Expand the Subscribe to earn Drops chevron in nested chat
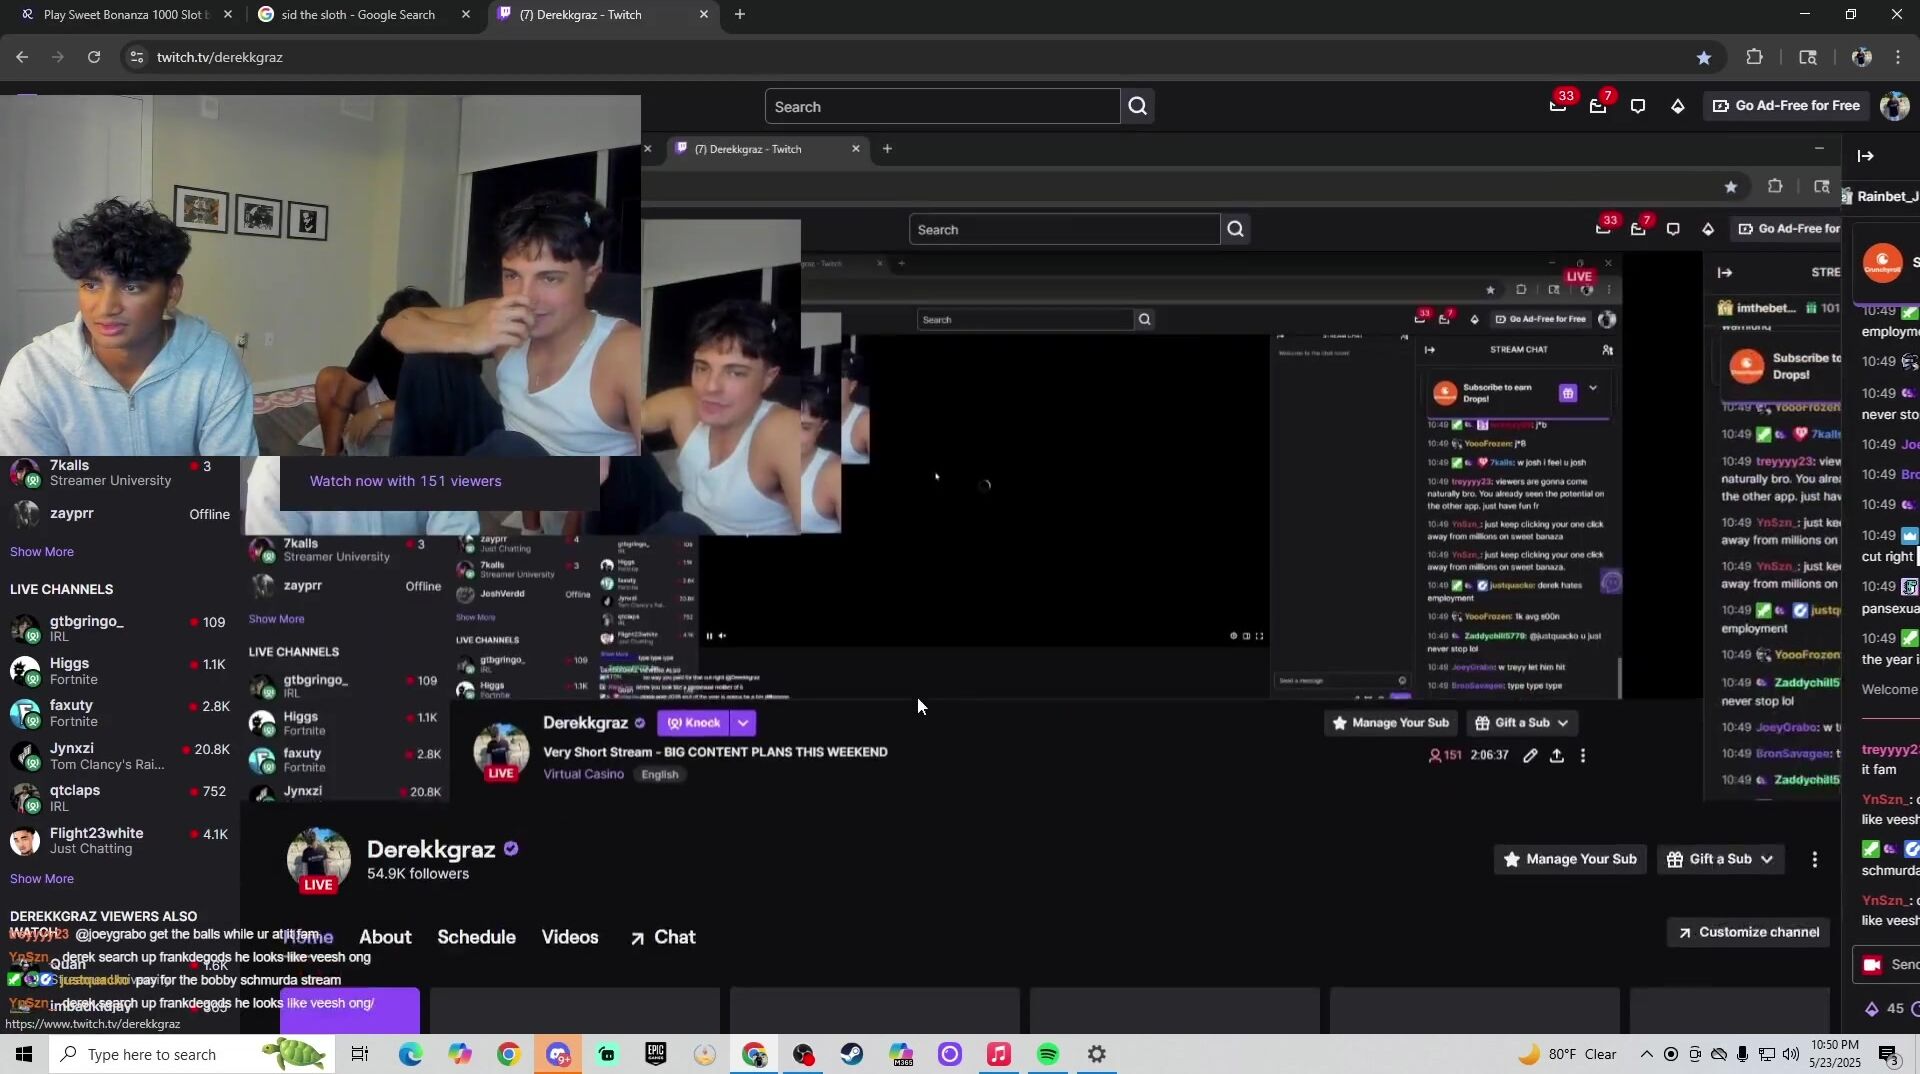 [x=1593, y=388]
